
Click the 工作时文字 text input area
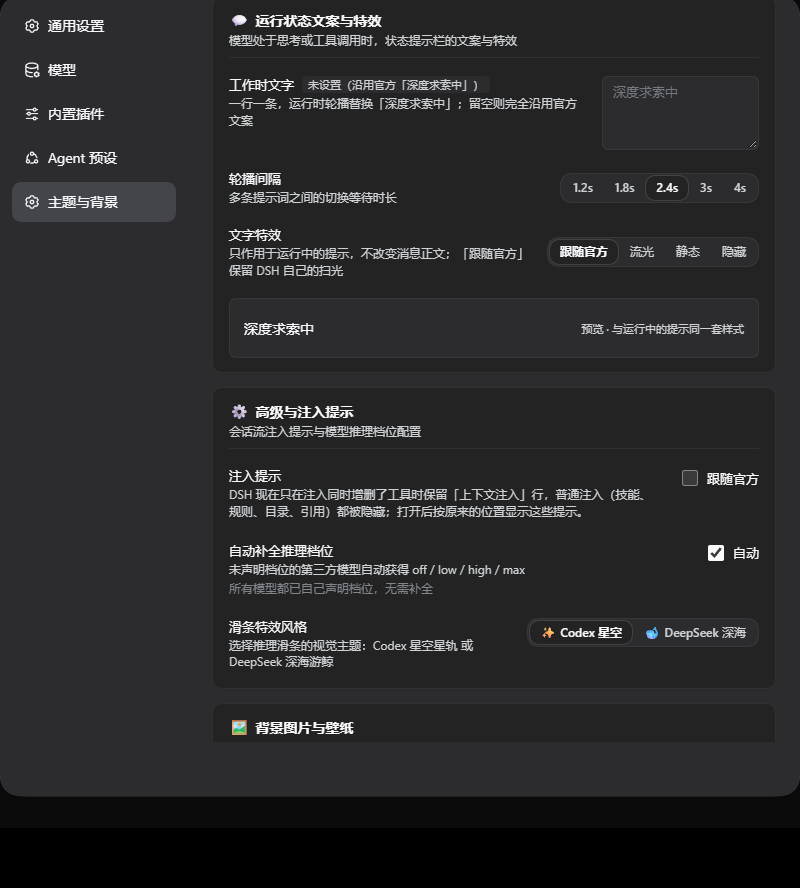point(680,113)
